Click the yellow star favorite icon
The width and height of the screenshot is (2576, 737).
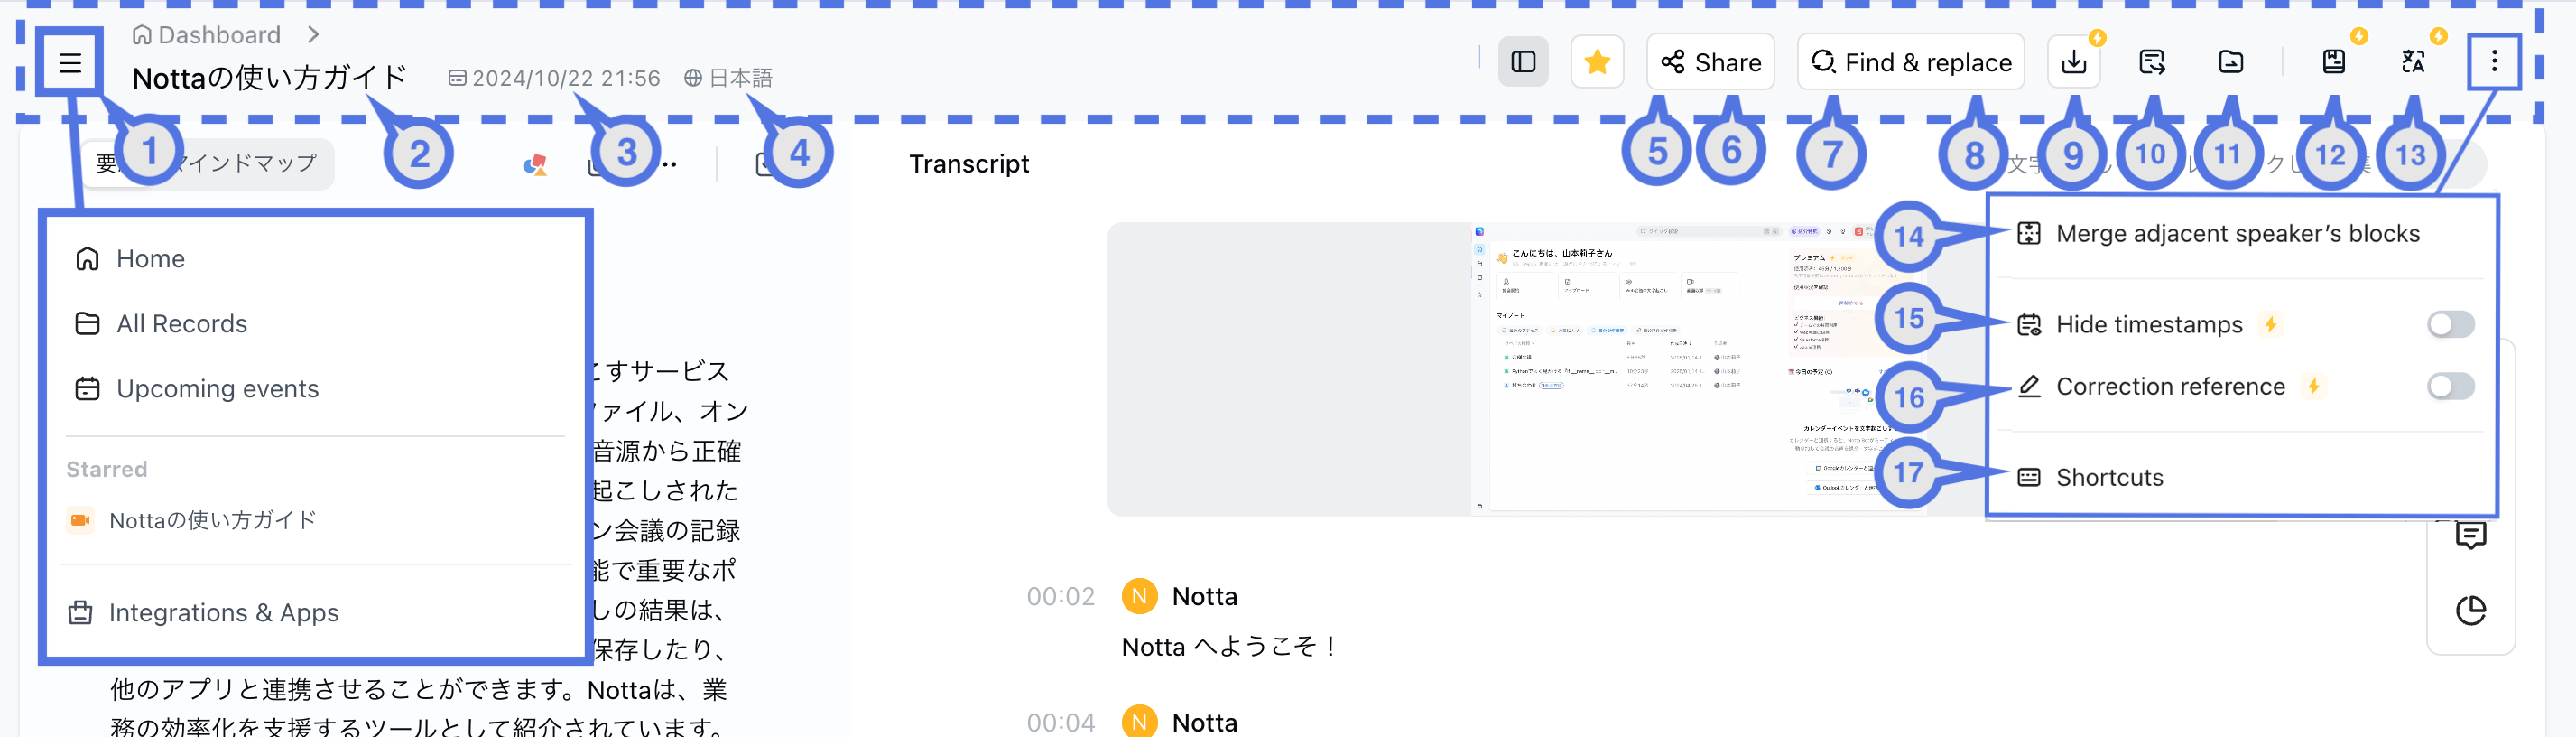tap(1597, 62)
